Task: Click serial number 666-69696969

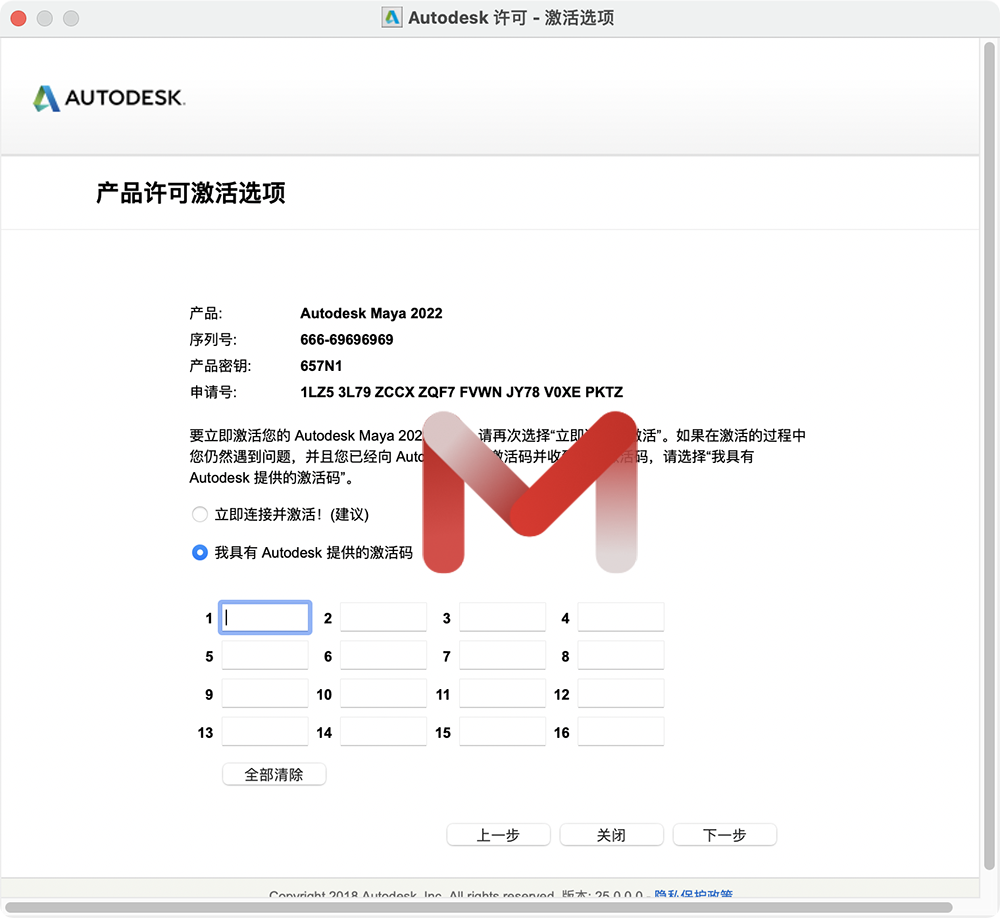Action: click(x=347, y=339)
